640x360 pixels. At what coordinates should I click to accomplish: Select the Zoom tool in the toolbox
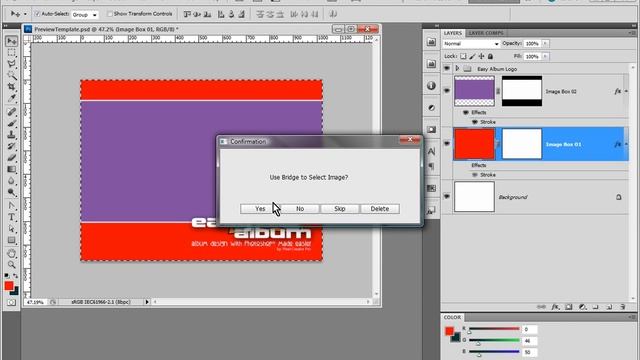pyautogui.click(x=11, y=265)
